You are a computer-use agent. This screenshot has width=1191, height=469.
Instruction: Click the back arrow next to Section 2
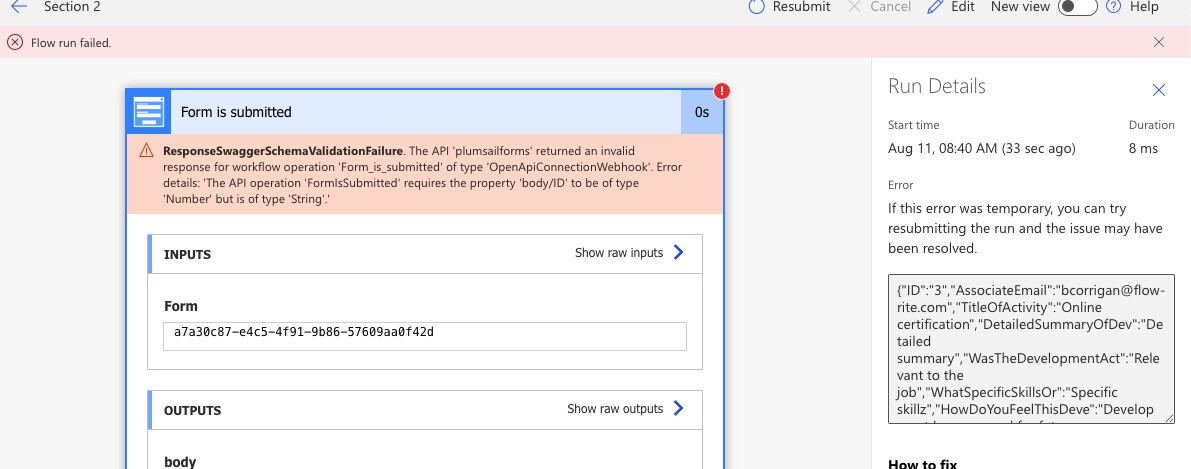click(x=18, y=7)
